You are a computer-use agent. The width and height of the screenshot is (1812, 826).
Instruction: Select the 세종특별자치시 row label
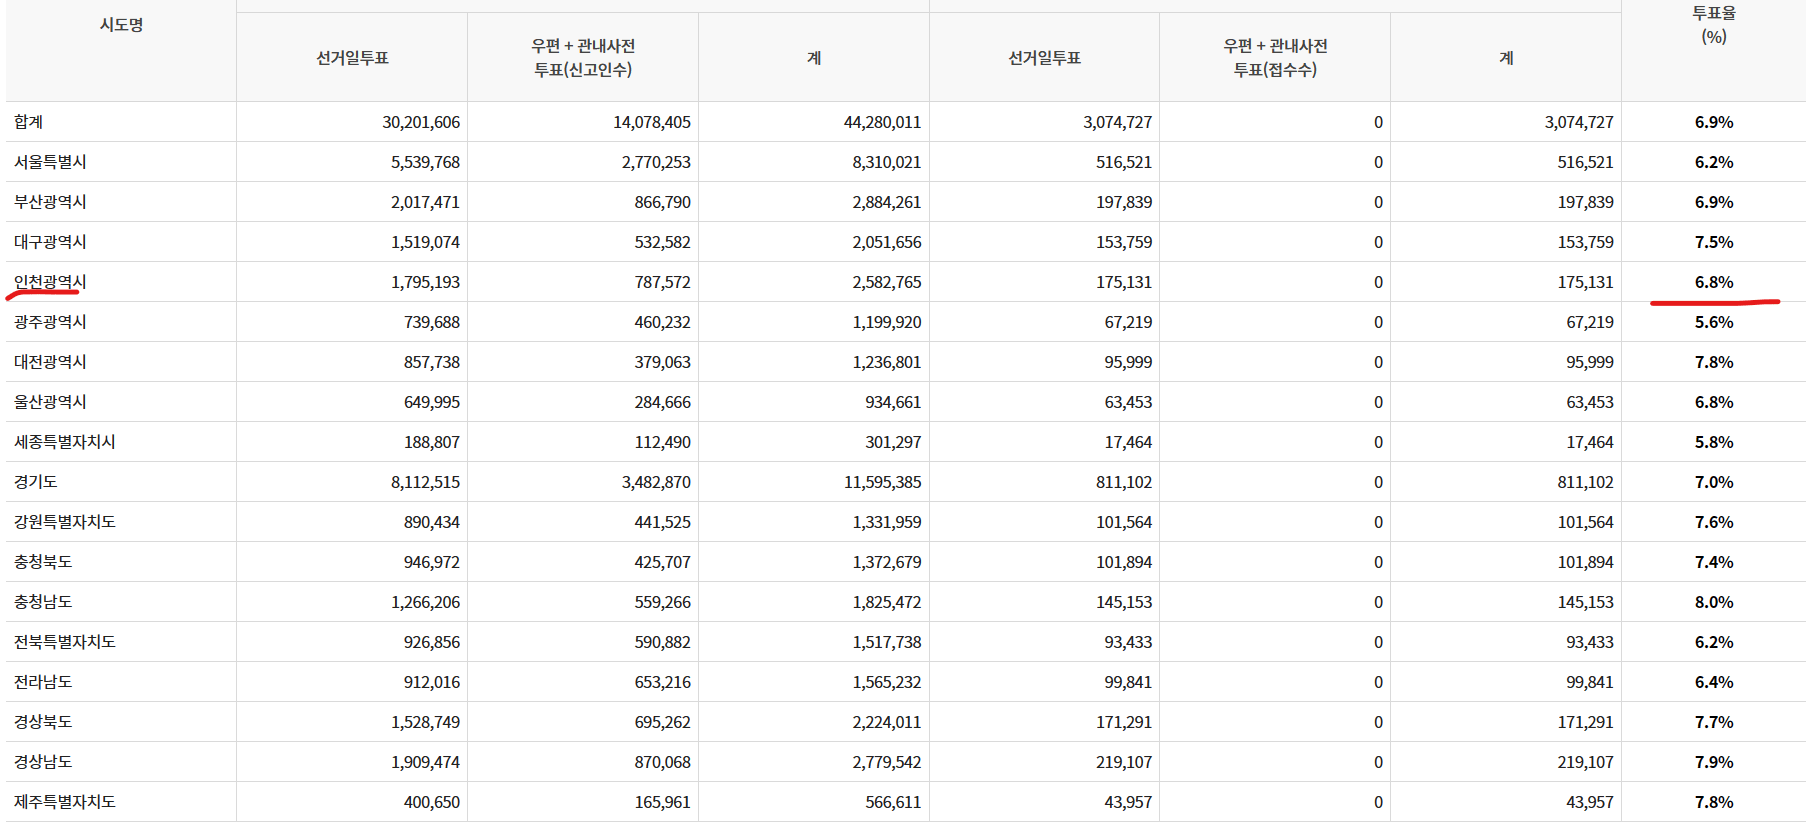[x=65, y=442]
